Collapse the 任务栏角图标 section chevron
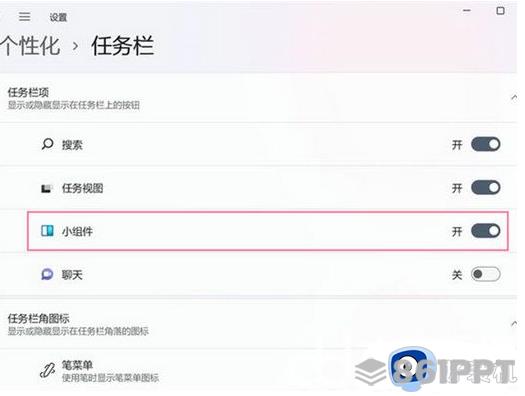525x396 pixels. (x=514, y=323)
